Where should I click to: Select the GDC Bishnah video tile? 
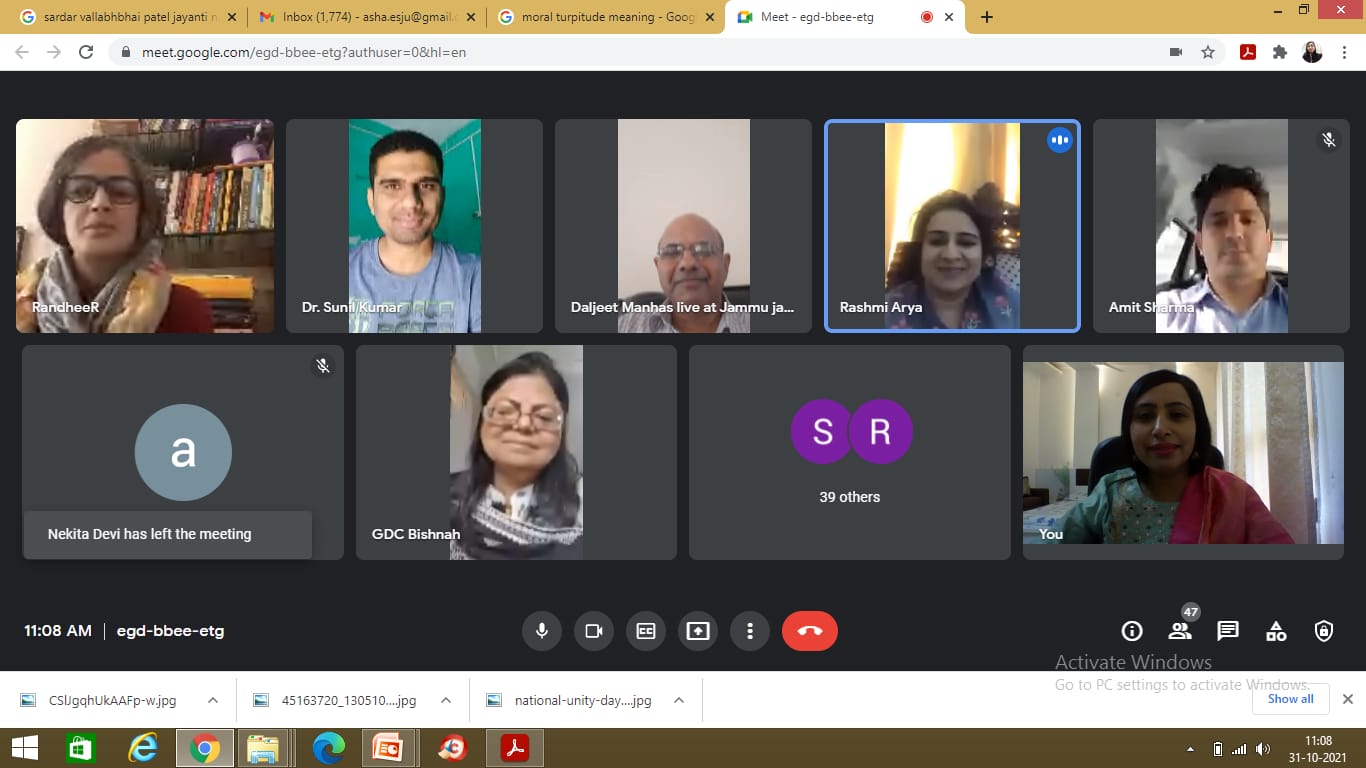point(516,452)
